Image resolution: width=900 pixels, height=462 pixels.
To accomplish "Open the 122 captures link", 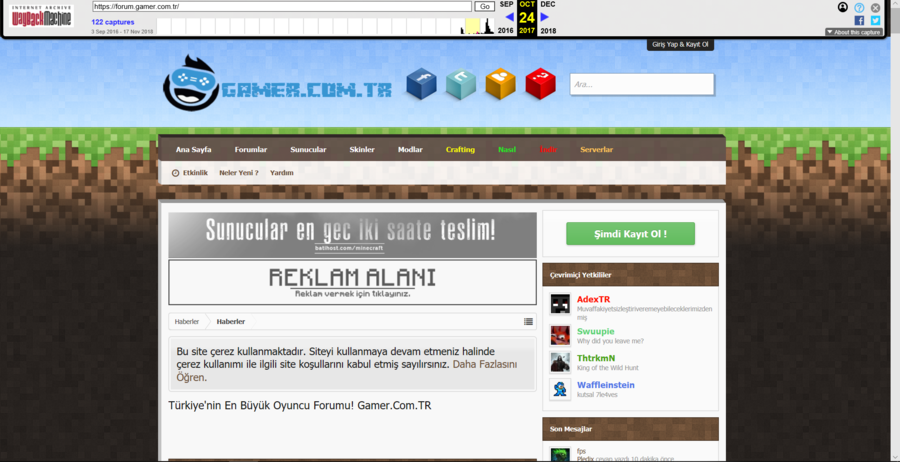I will coord(112,22).
